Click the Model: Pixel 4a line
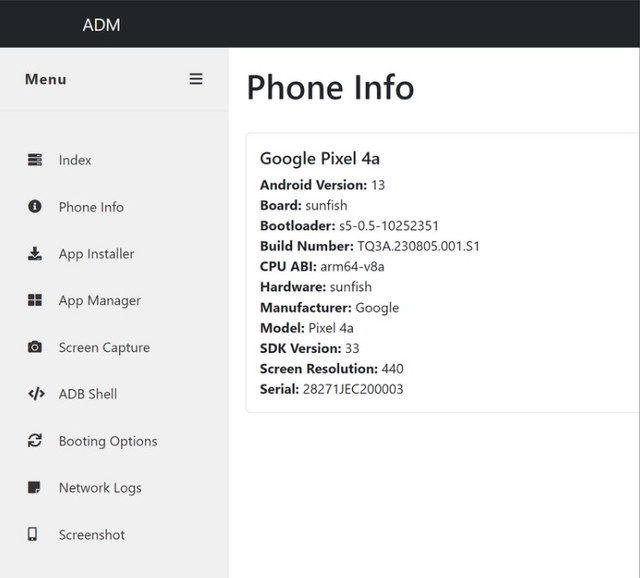Viewport: 640px width, 578px height. click(307, 328)
